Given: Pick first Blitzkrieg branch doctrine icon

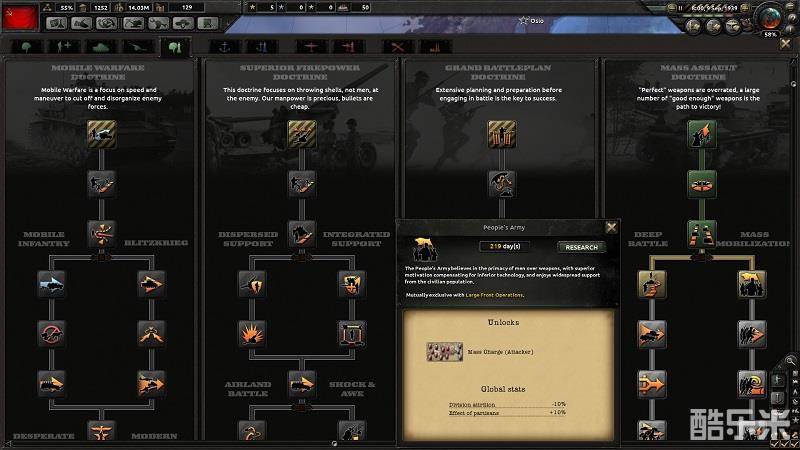Looking at the screenshot, I should pos(152,284).
